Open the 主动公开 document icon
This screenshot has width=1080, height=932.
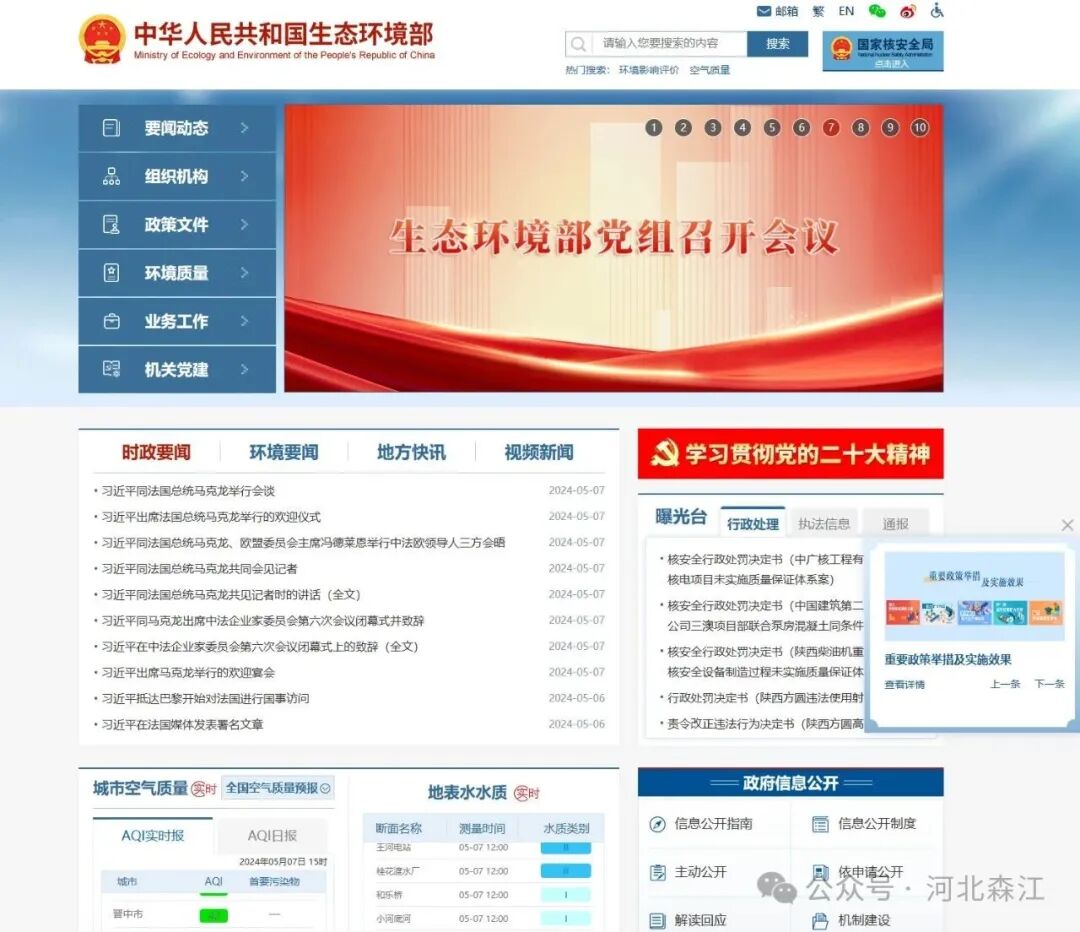[657, 872]
